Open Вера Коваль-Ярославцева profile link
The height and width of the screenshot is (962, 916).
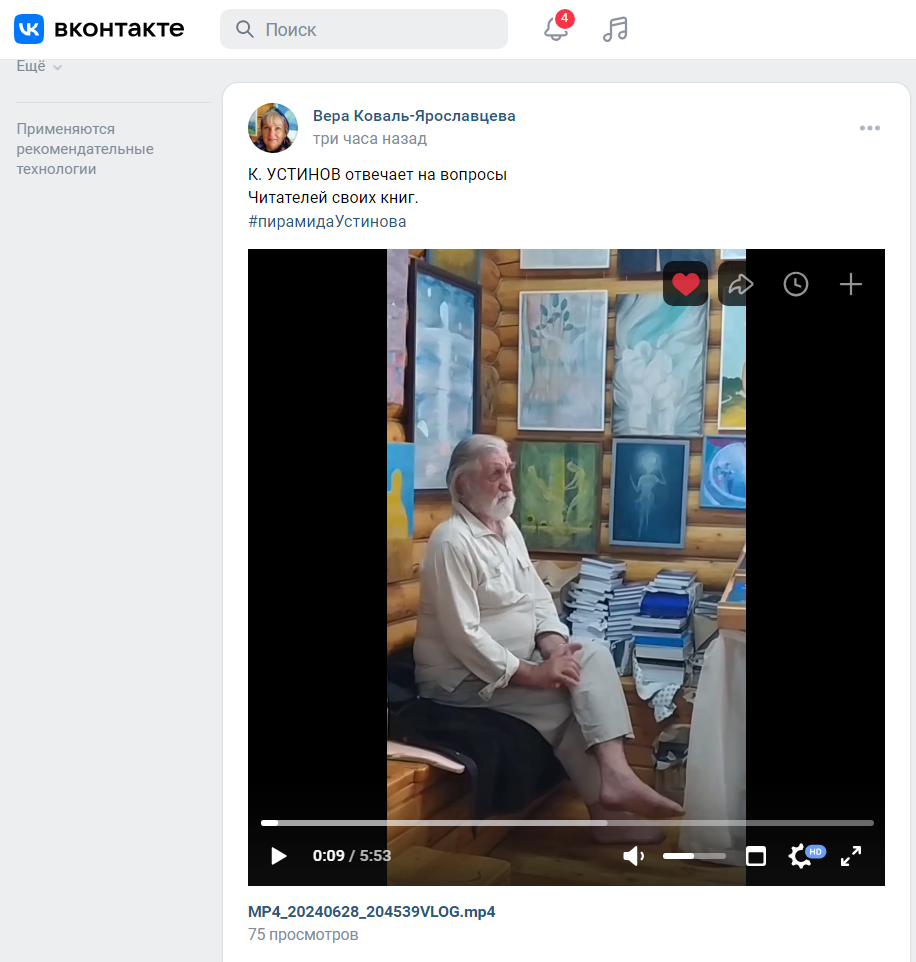coord(414,116)
